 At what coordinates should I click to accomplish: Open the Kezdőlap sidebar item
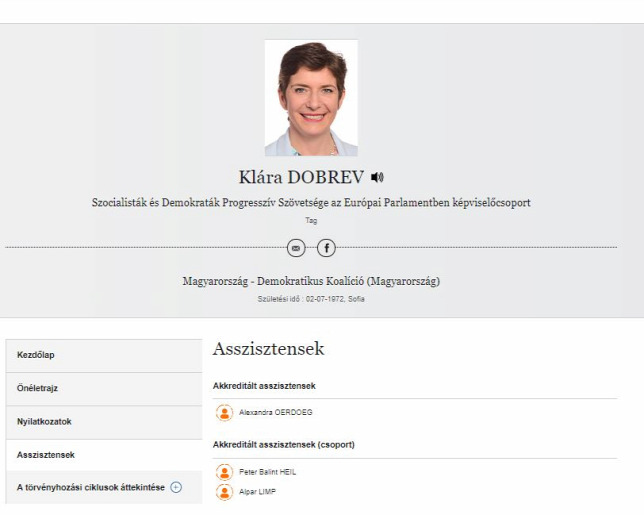point(104,356)
